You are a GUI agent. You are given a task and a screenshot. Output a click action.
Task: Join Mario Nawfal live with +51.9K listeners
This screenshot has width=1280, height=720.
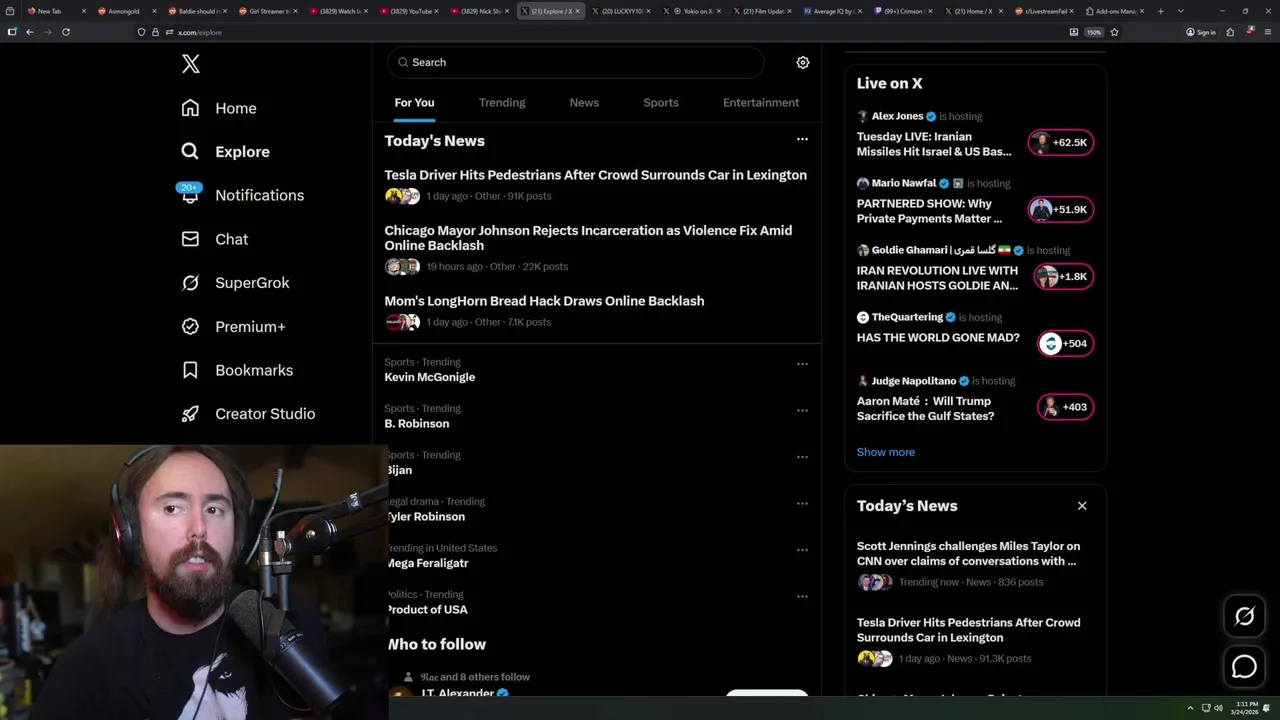(x=1062, y=209)
